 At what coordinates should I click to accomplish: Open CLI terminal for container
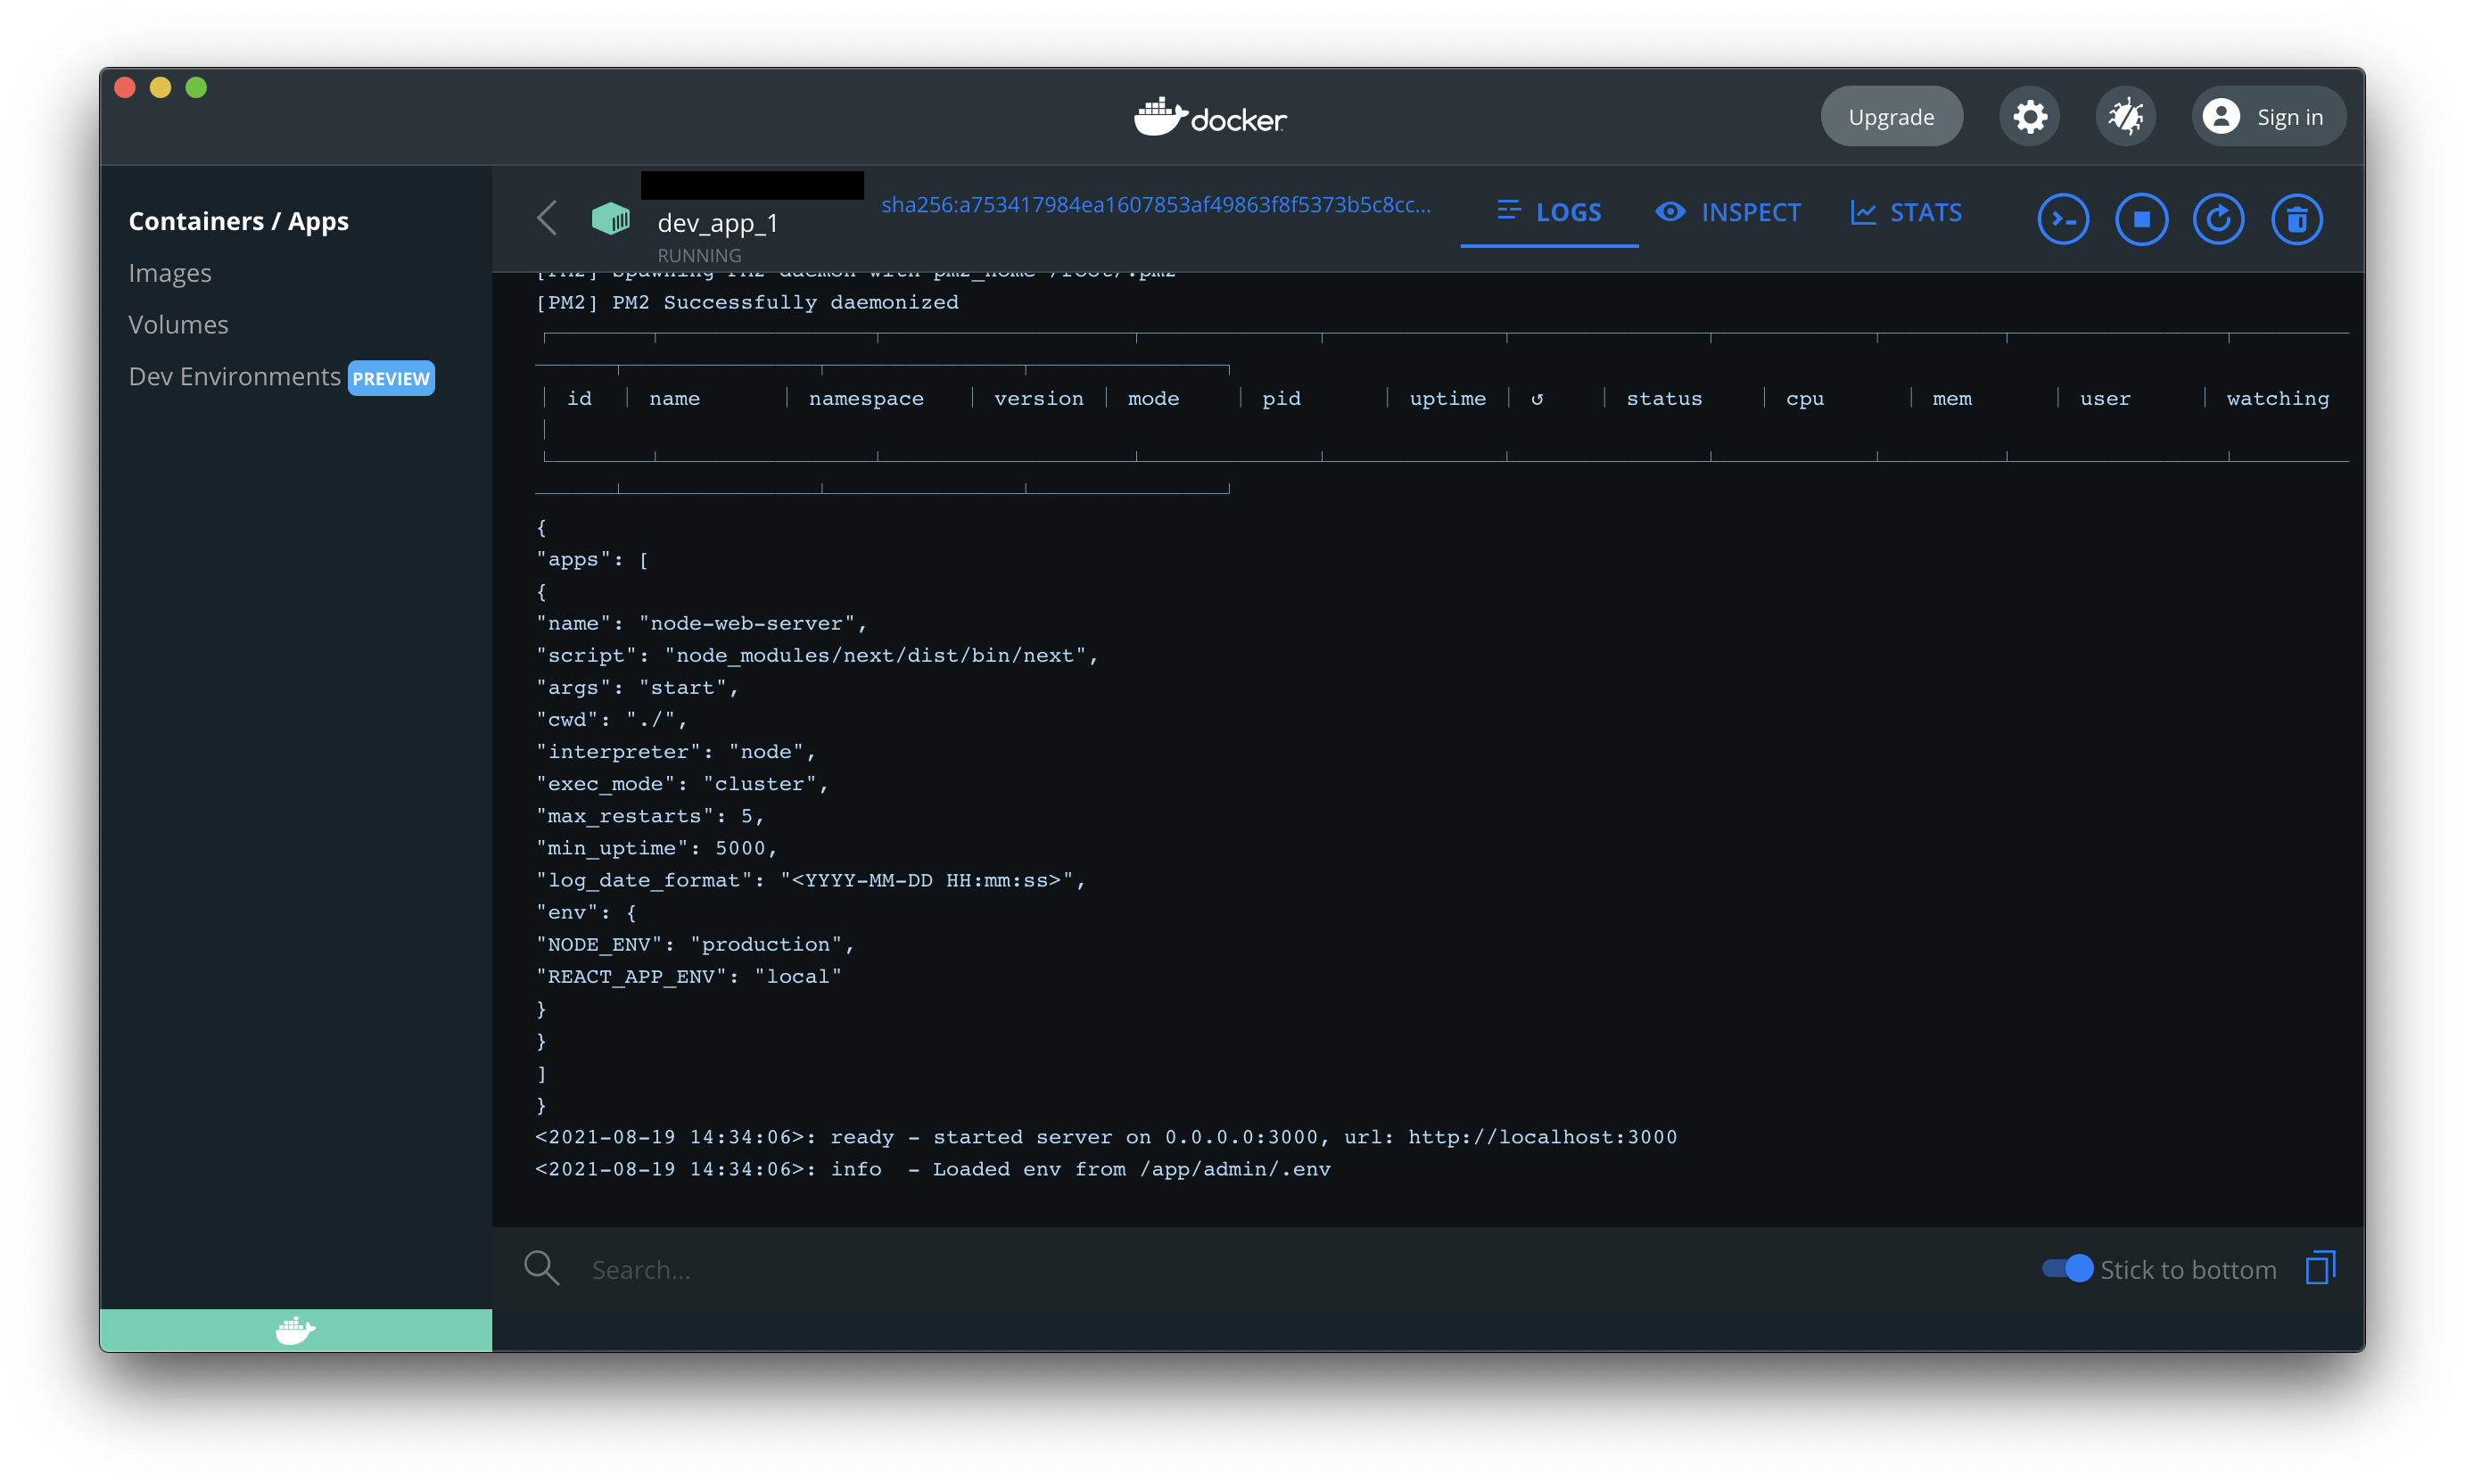2062,219
